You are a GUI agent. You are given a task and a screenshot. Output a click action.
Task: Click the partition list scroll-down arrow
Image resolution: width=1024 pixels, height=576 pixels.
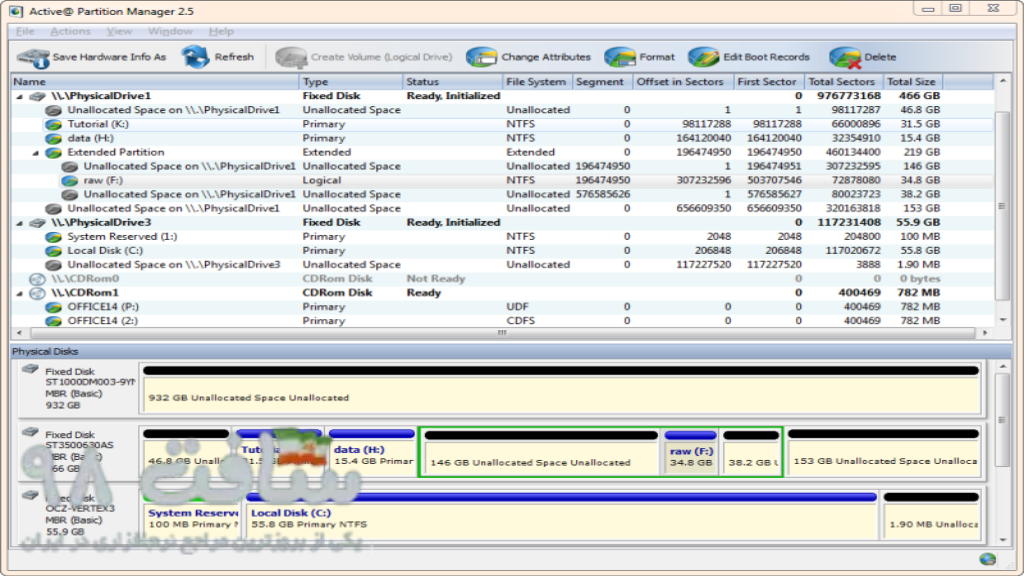click(1002, 320)
